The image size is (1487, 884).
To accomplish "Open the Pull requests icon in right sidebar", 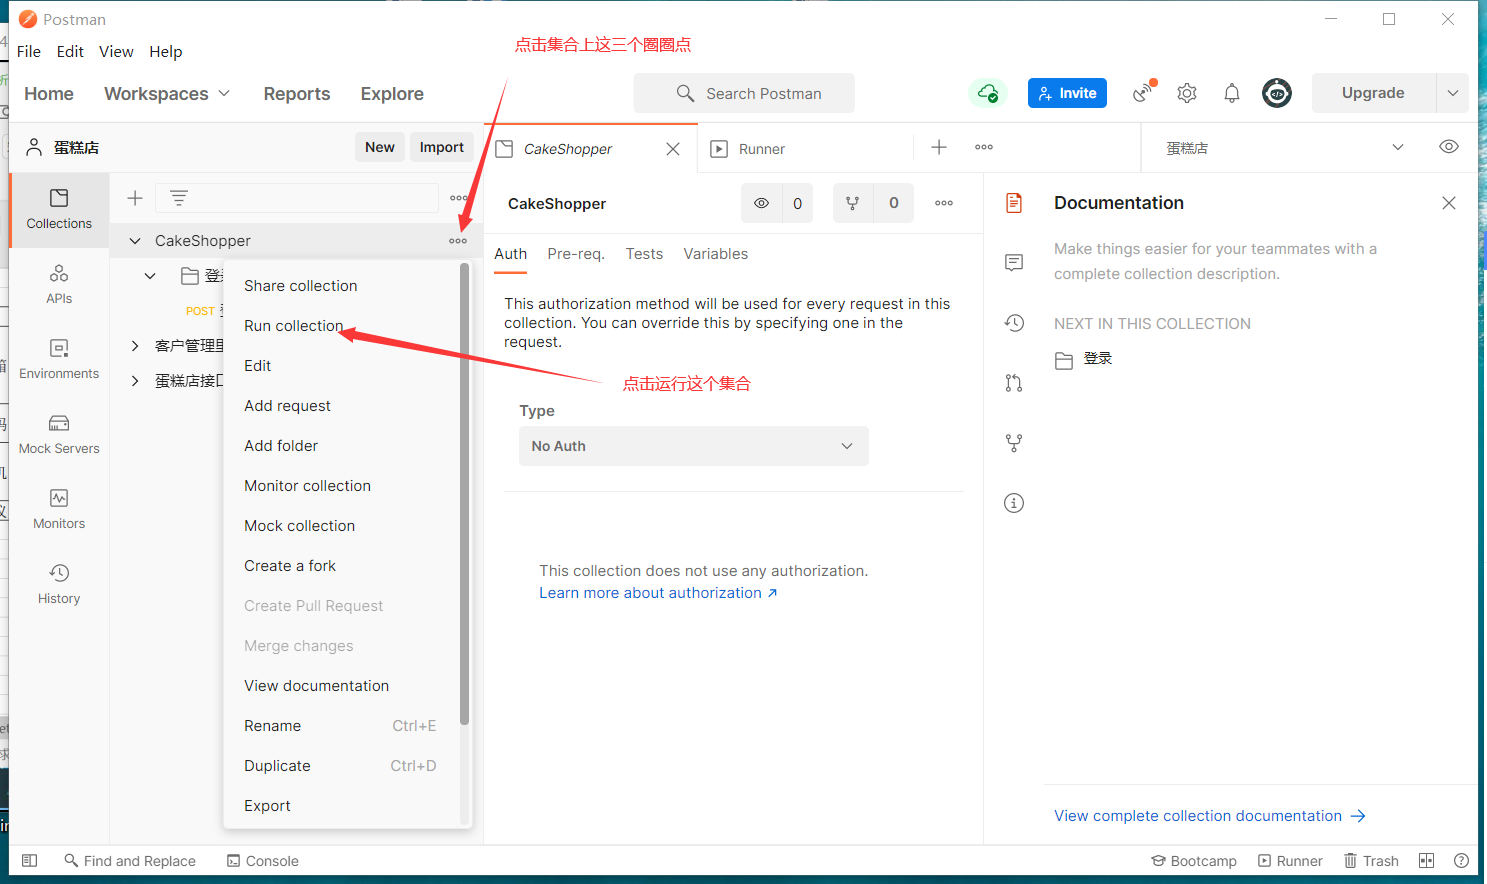I will point(1014,383).
